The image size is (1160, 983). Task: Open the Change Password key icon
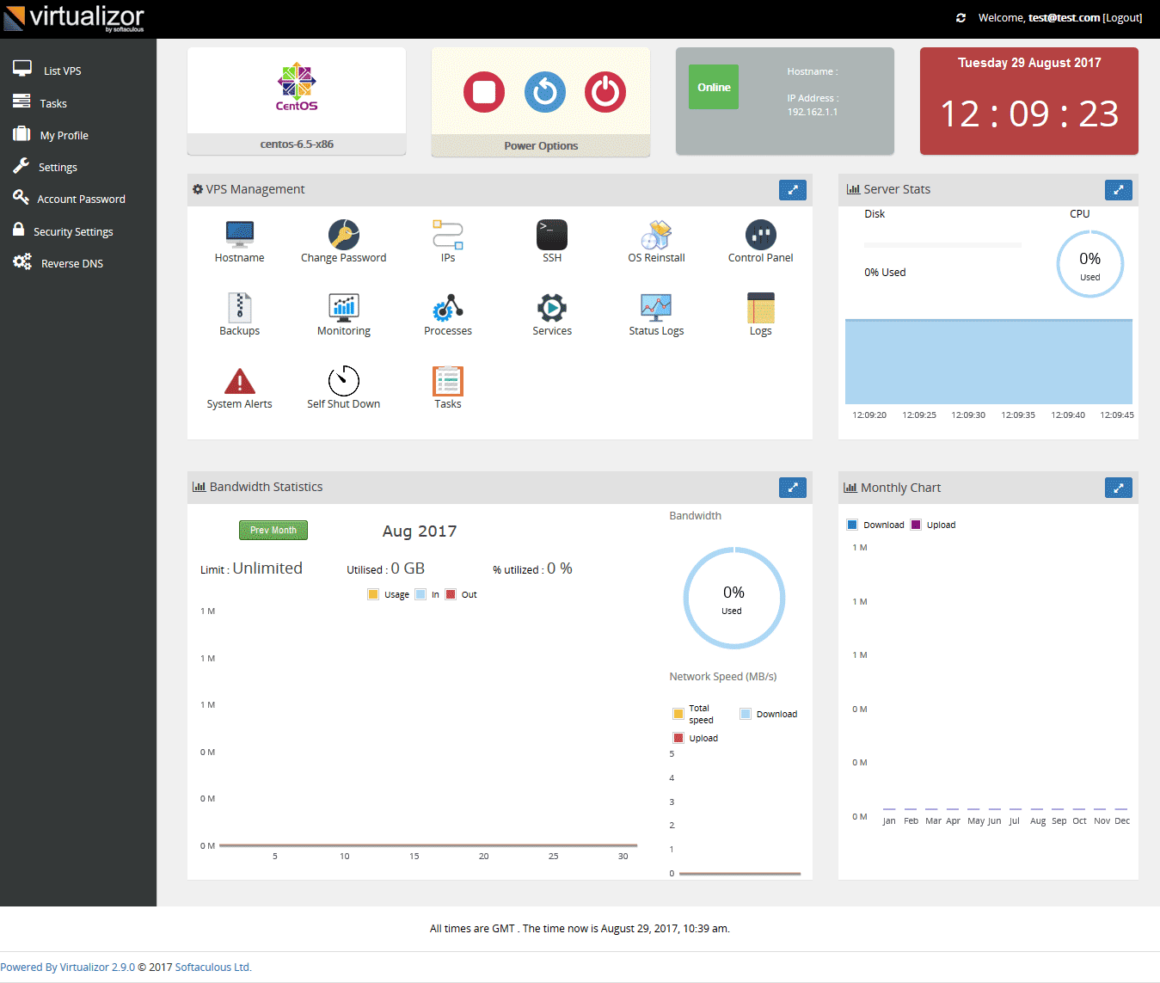tap(343, 234)
